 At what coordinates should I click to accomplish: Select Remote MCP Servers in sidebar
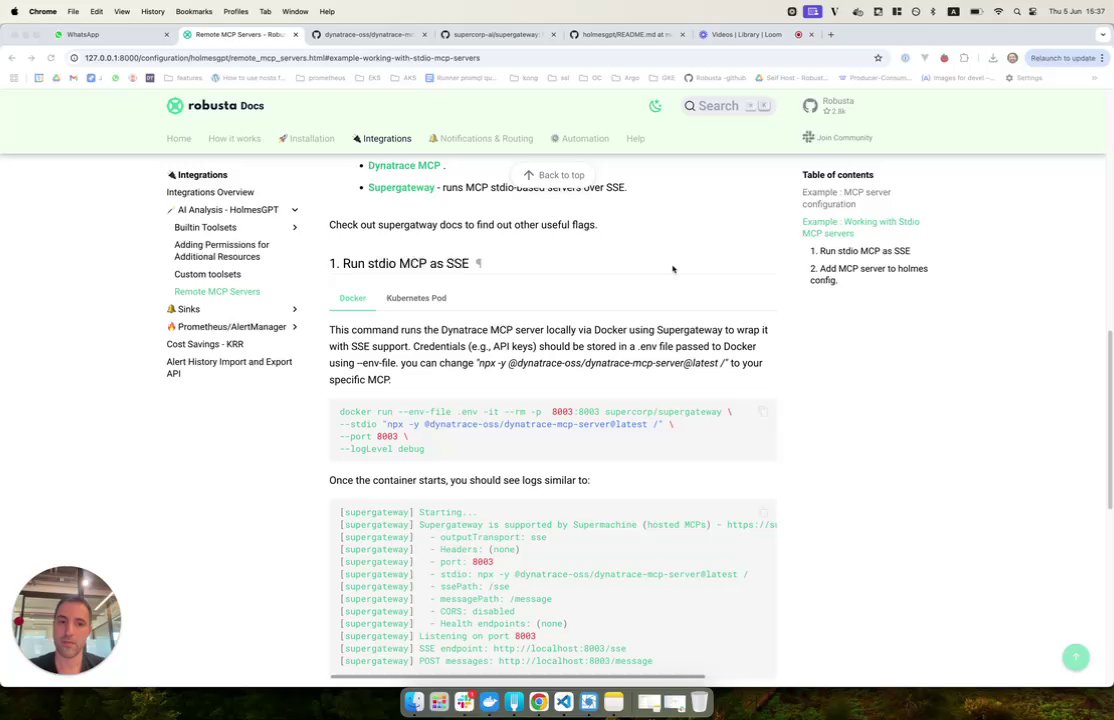(x=217, y=291)
